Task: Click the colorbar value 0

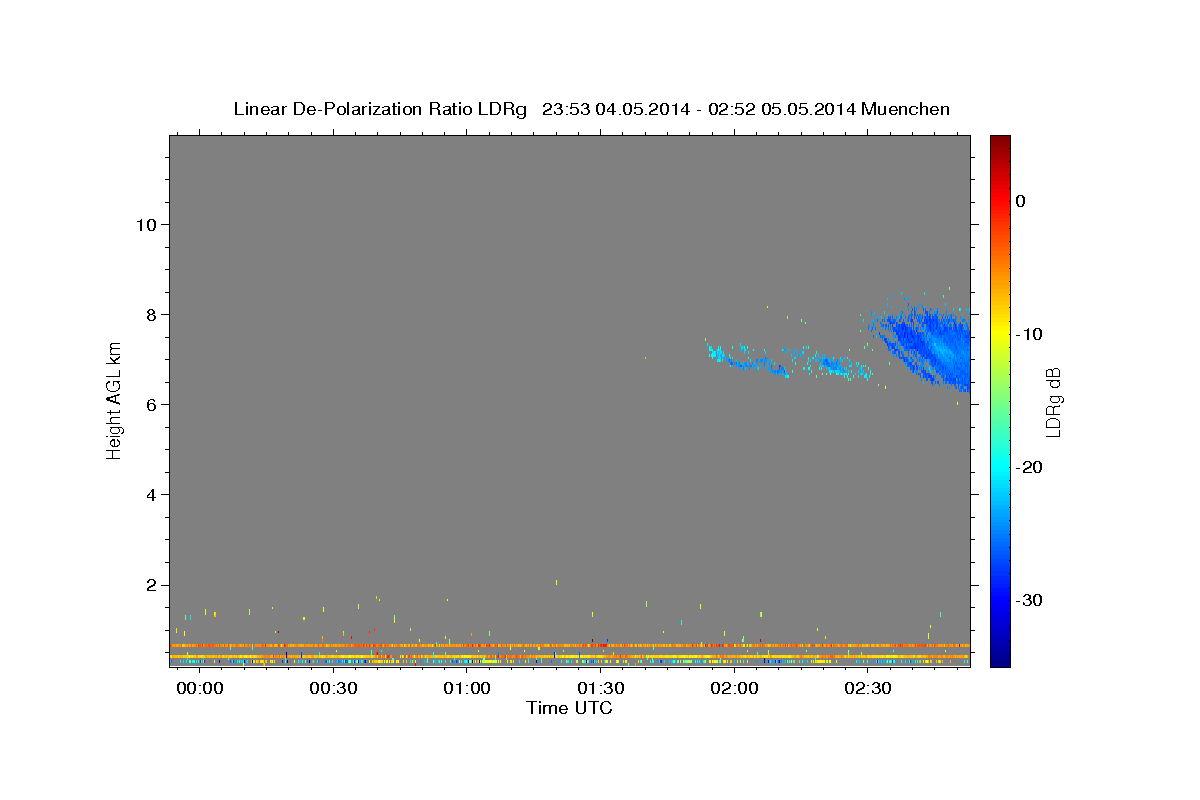Action: pos(1021,201)
